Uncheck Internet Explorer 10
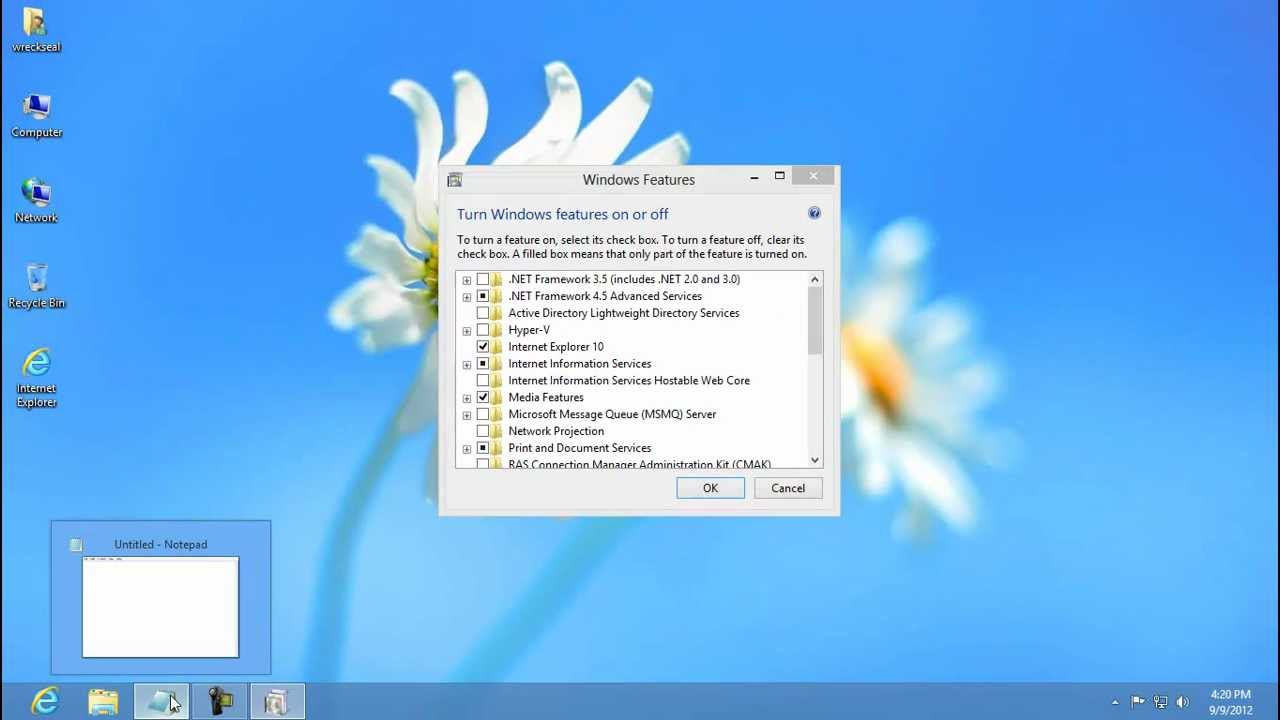 483,347
